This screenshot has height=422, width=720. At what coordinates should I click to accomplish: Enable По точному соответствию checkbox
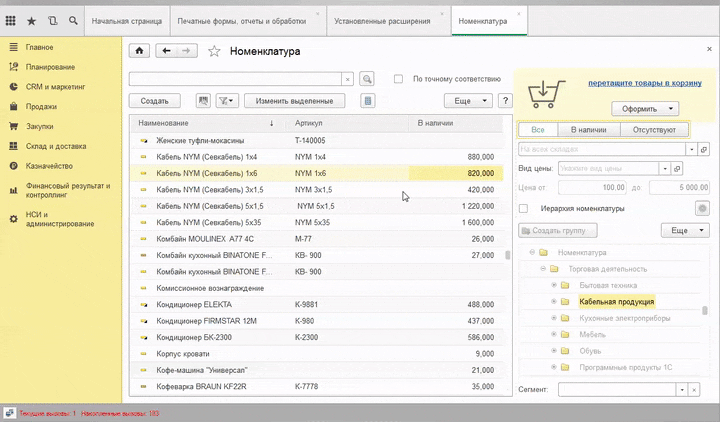399,79
